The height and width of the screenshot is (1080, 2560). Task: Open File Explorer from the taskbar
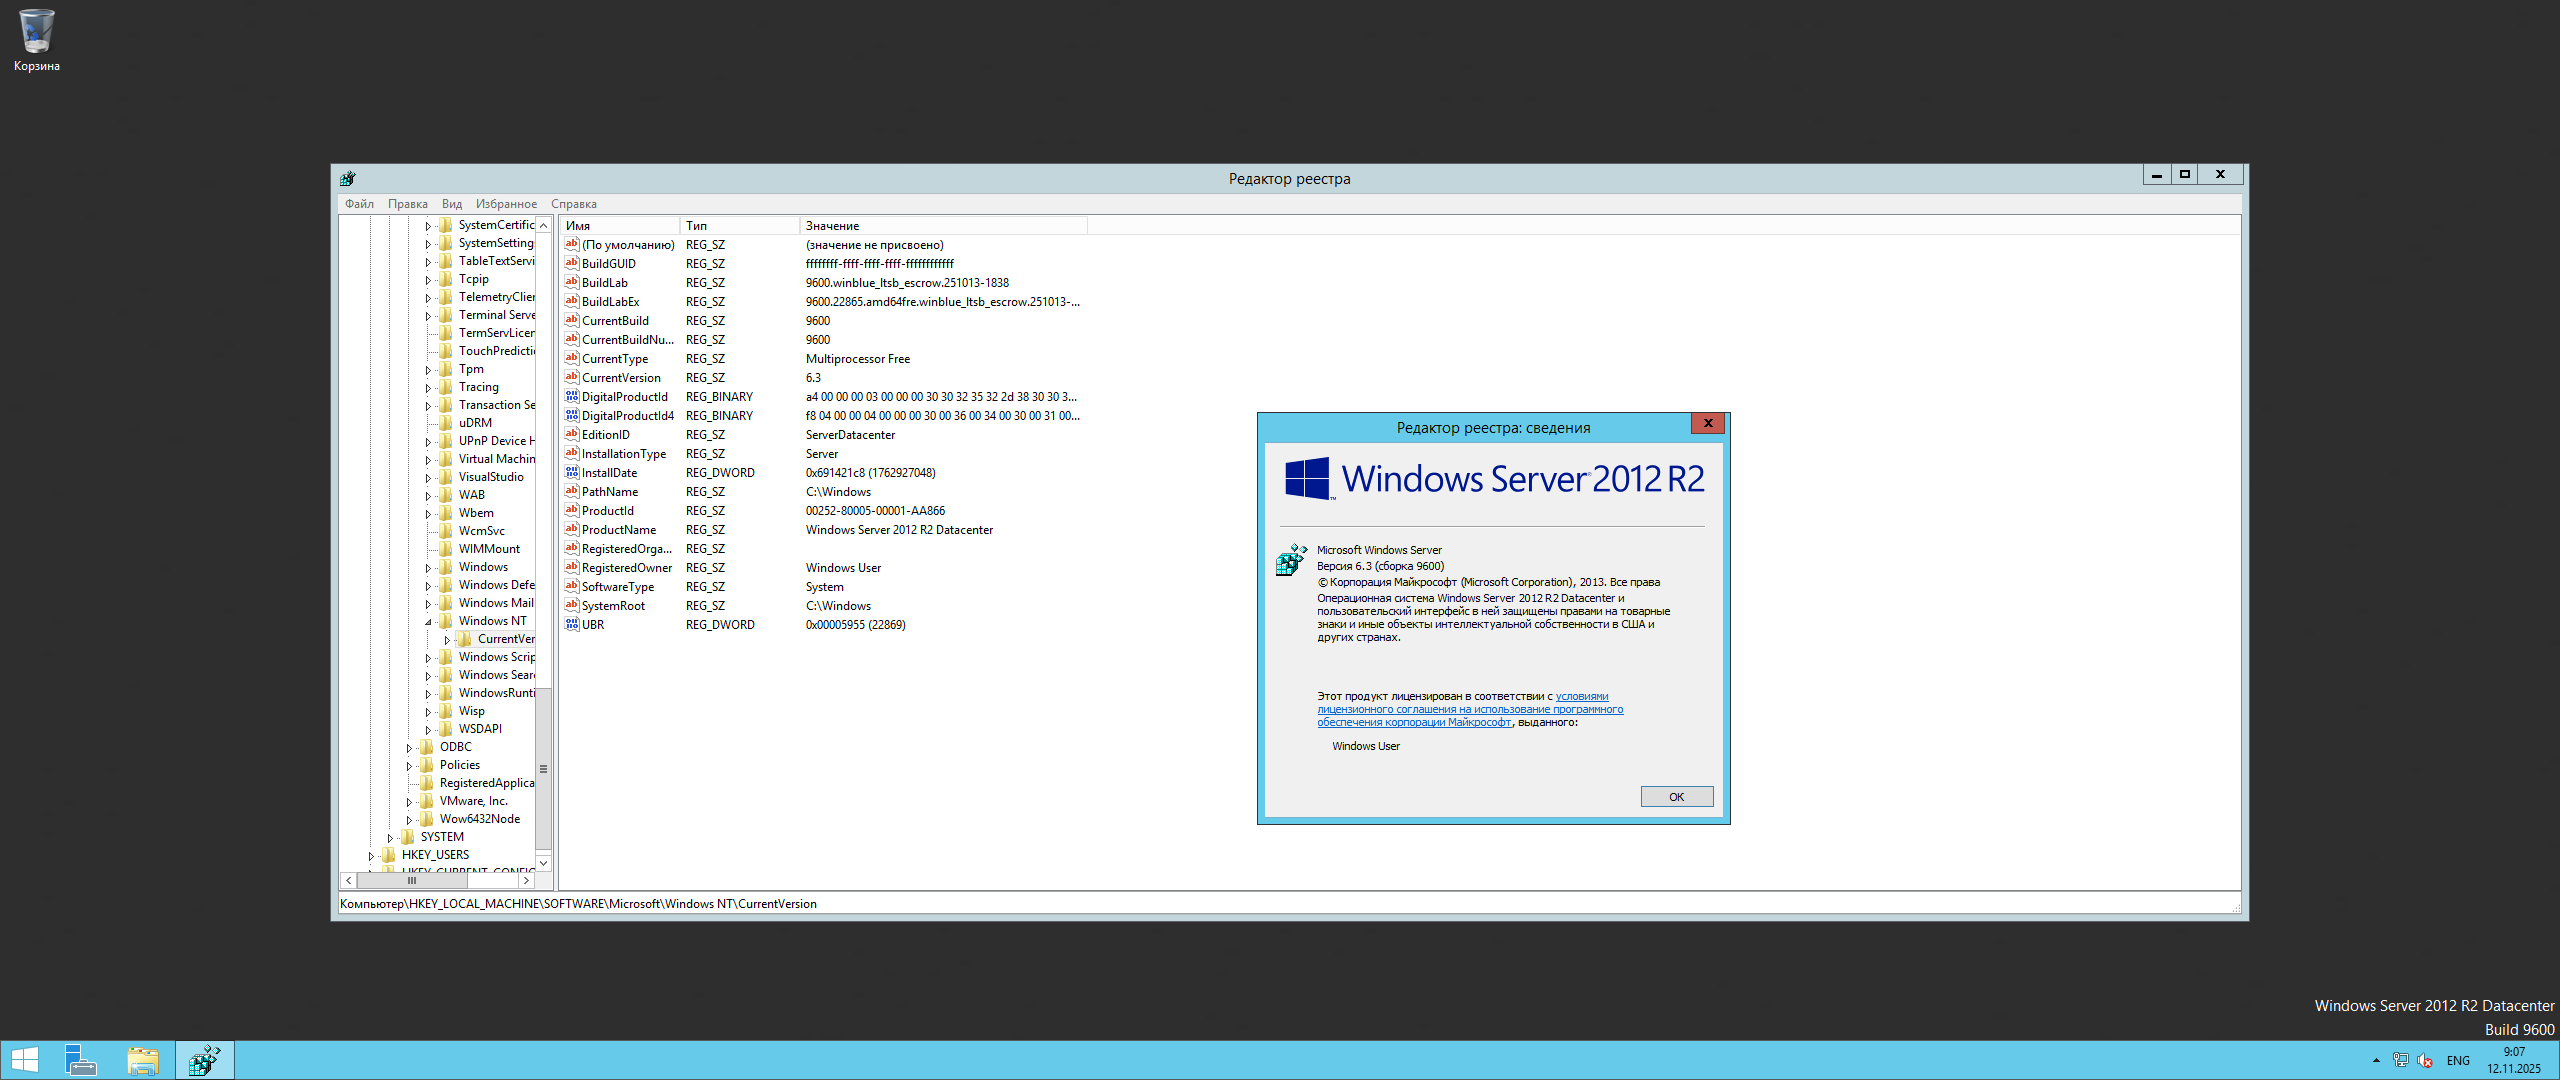(143, 1060)
